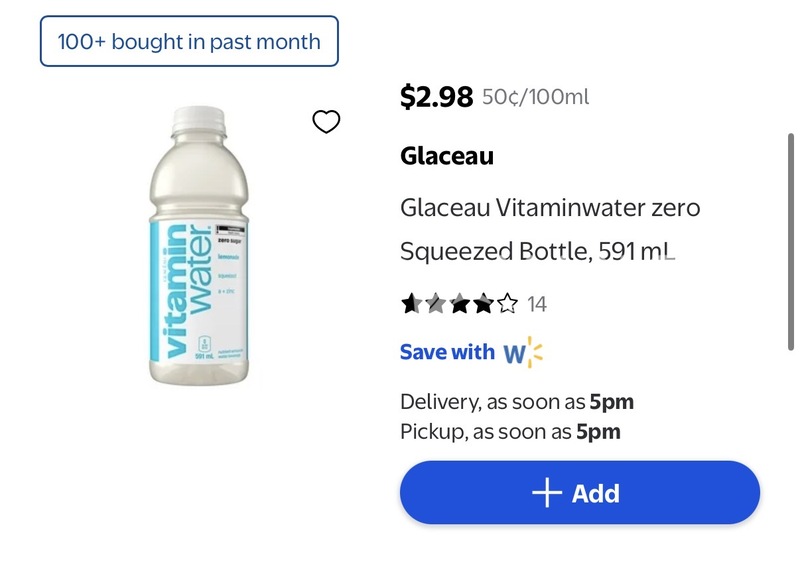This screenshot has width=800, height=574.
Task: Click the 50¢/100ml unit price
Action: click(536, 97)
